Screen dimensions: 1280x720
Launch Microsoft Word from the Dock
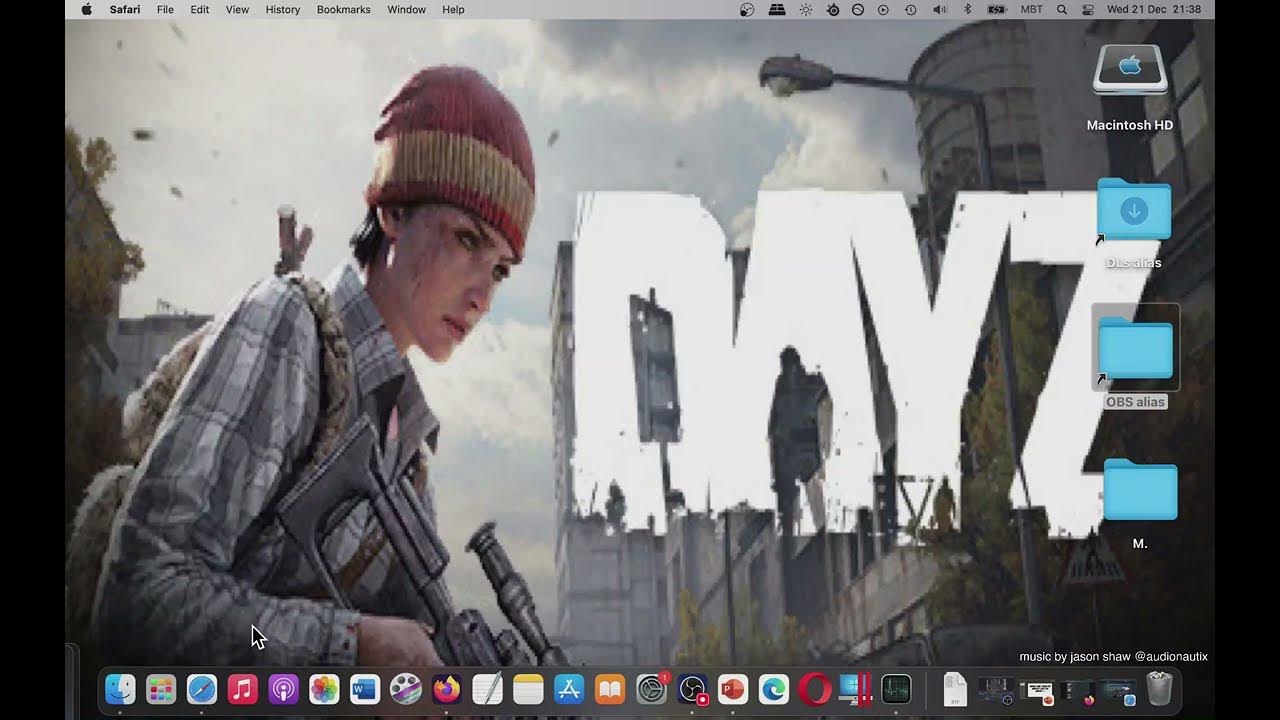click(365, 689)
